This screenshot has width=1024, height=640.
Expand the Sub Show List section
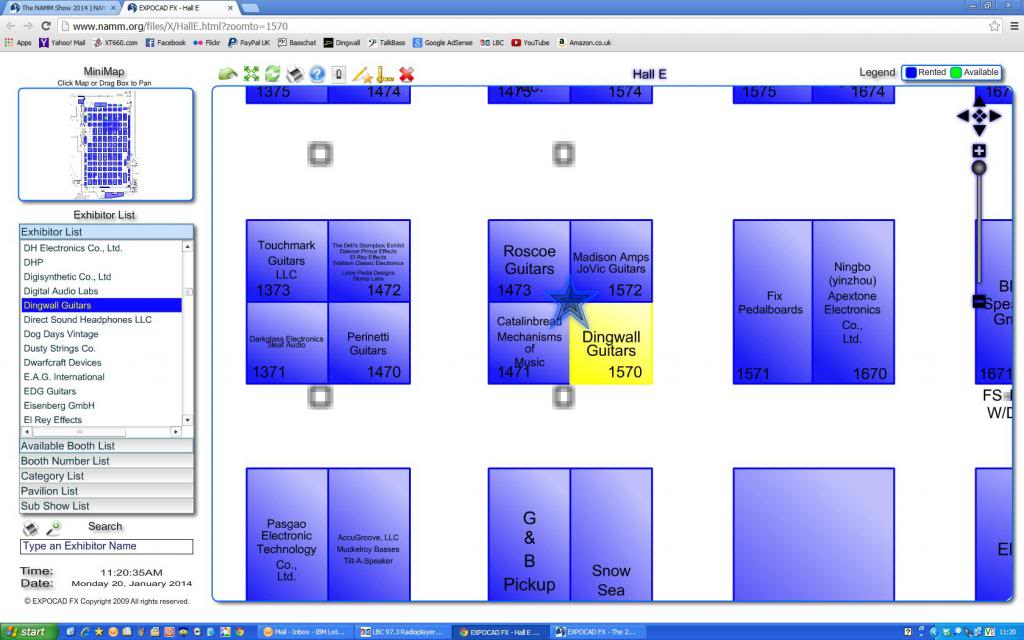point(106,505)
